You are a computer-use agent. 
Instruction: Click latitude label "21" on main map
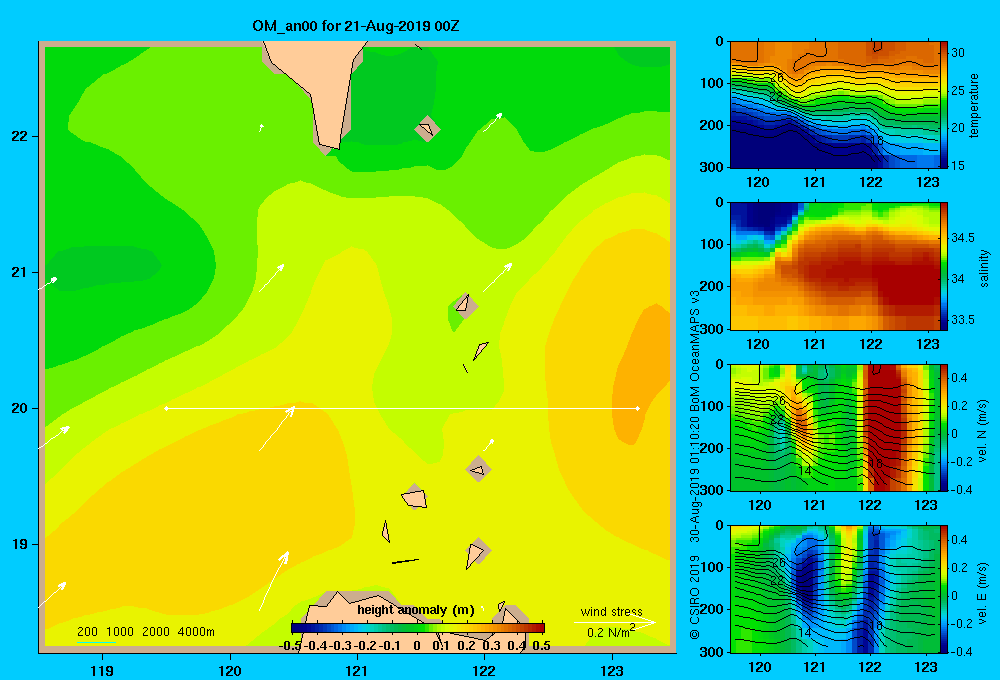point(19,272)
